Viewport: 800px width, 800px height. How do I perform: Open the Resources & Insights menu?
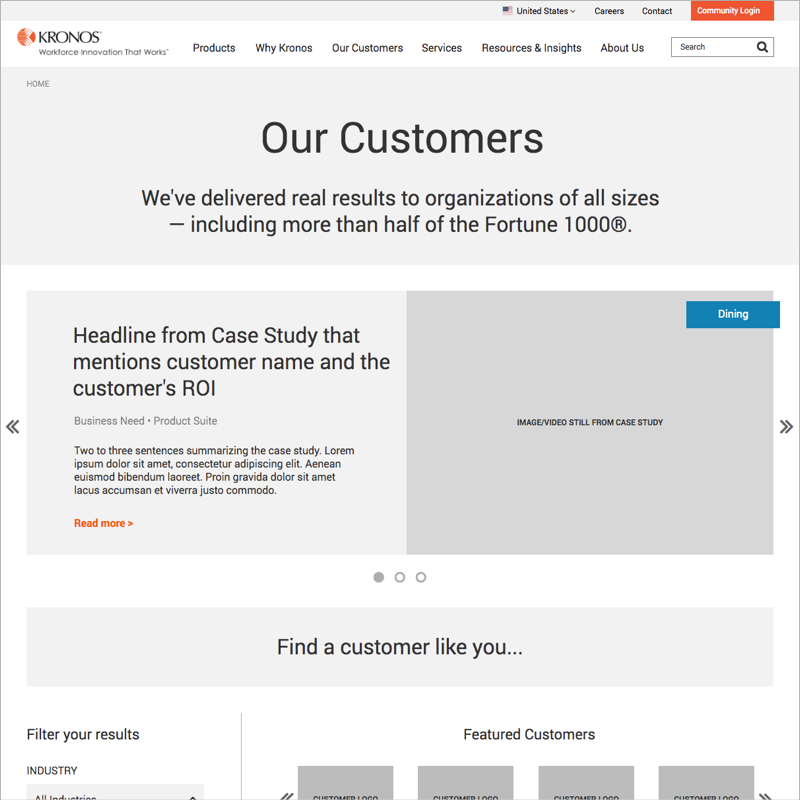click(x=531, y=48)
